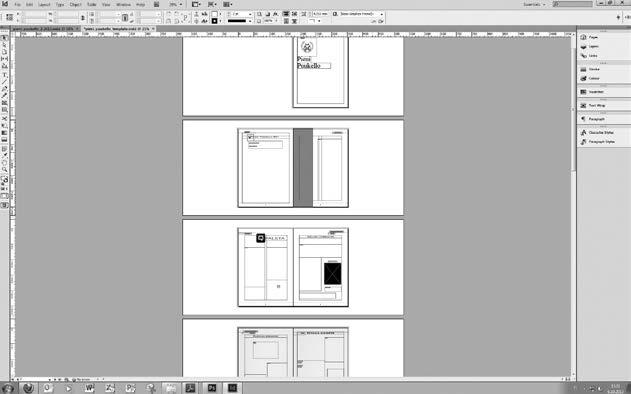Open Photoshop from the Windows taskbar
631x394 pixels.
212,388
